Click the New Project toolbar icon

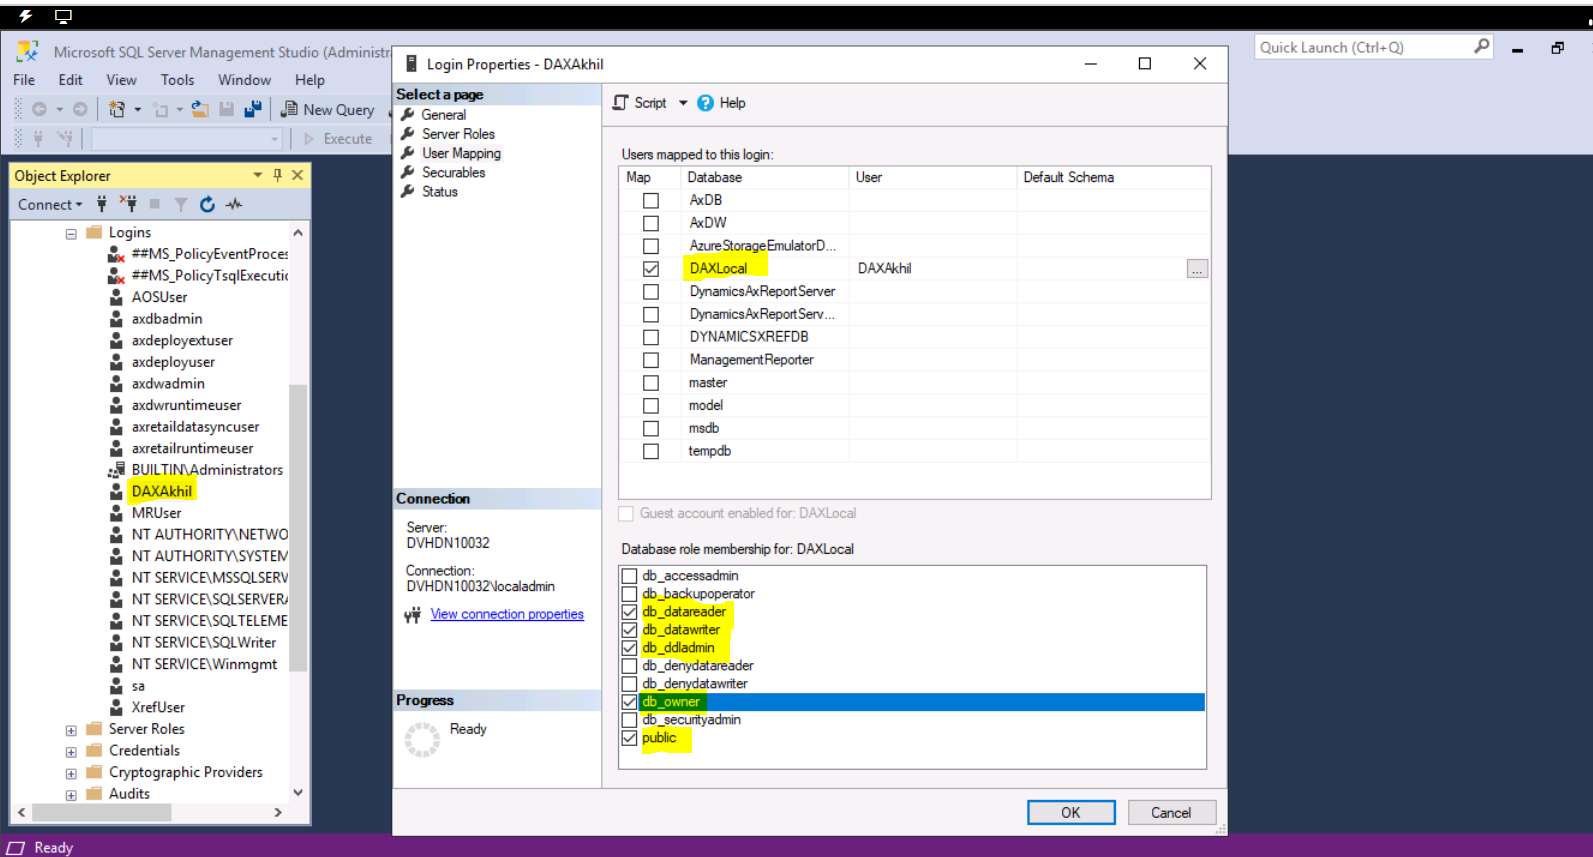pyautogui.click(x=117, y=109)
